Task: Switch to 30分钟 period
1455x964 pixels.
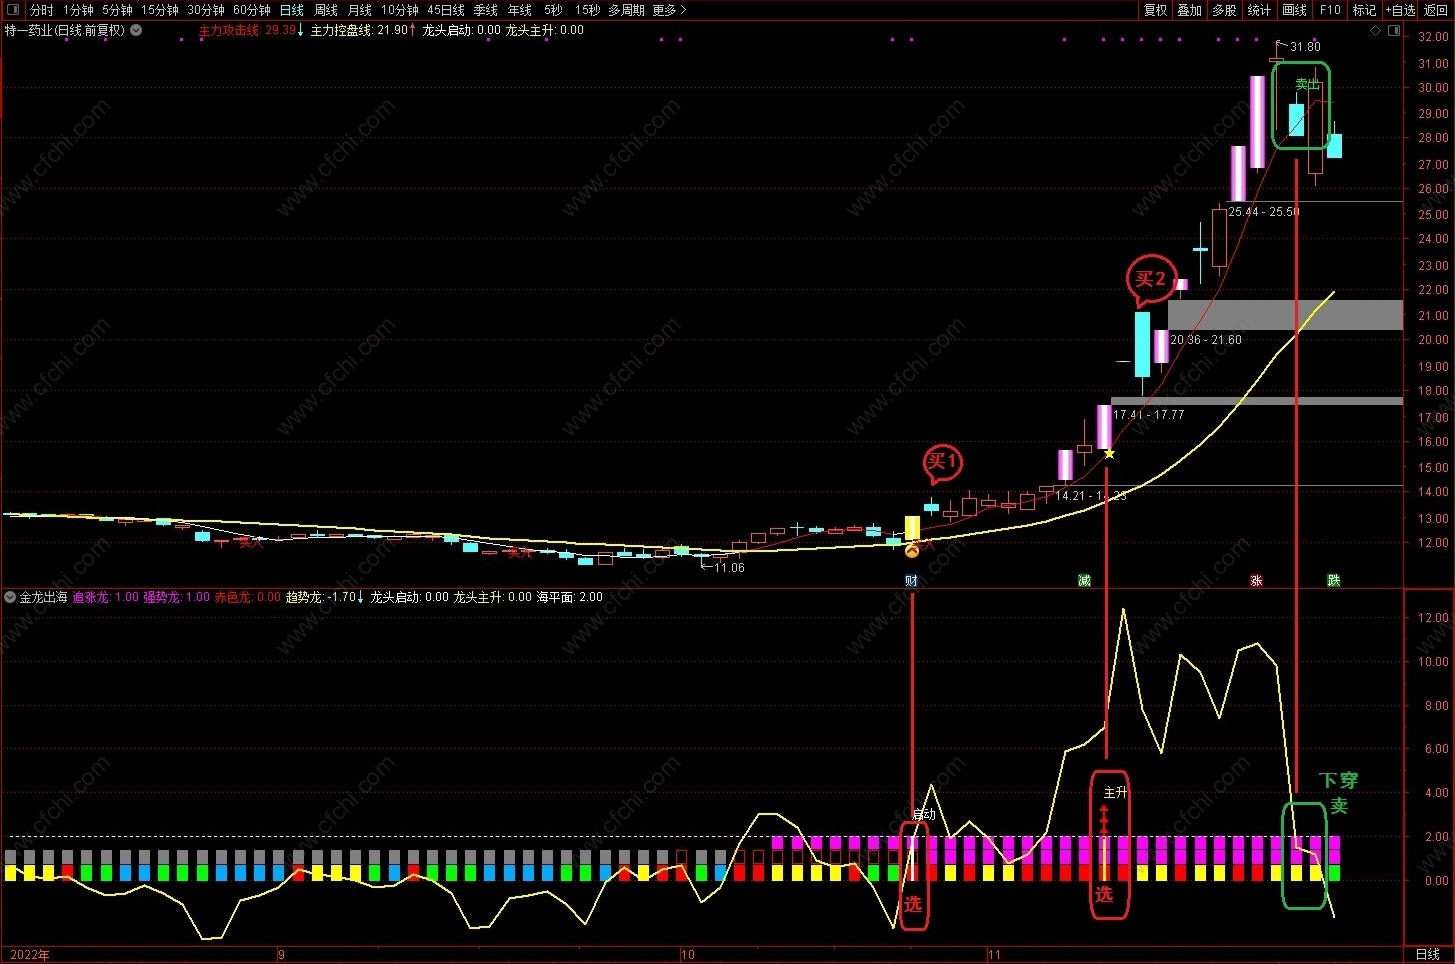Action: pyautogui.click(x=206, y=10)
